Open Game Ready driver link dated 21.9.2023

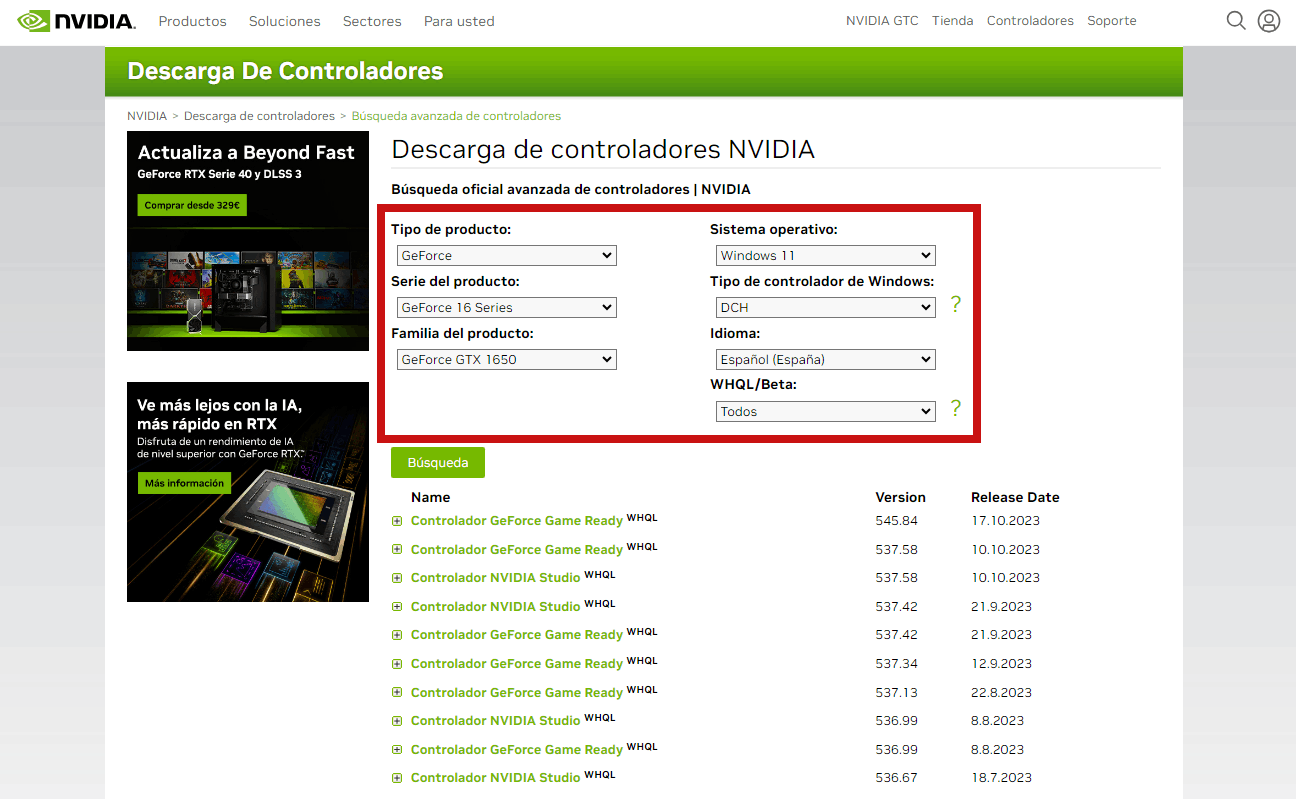pos(517,635)
